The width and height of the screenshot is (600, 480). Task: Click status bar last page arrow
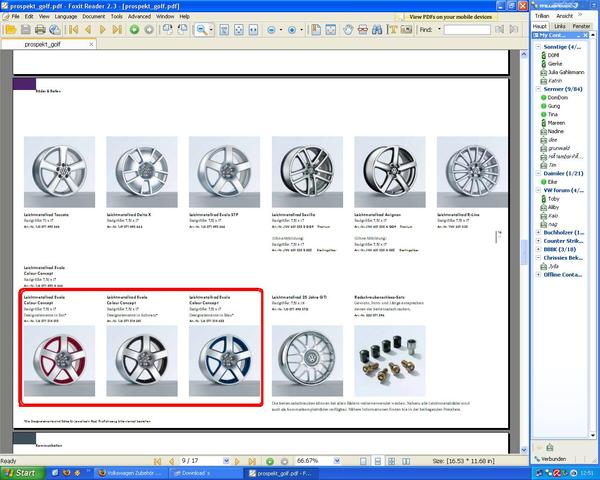tap(252, 461)
